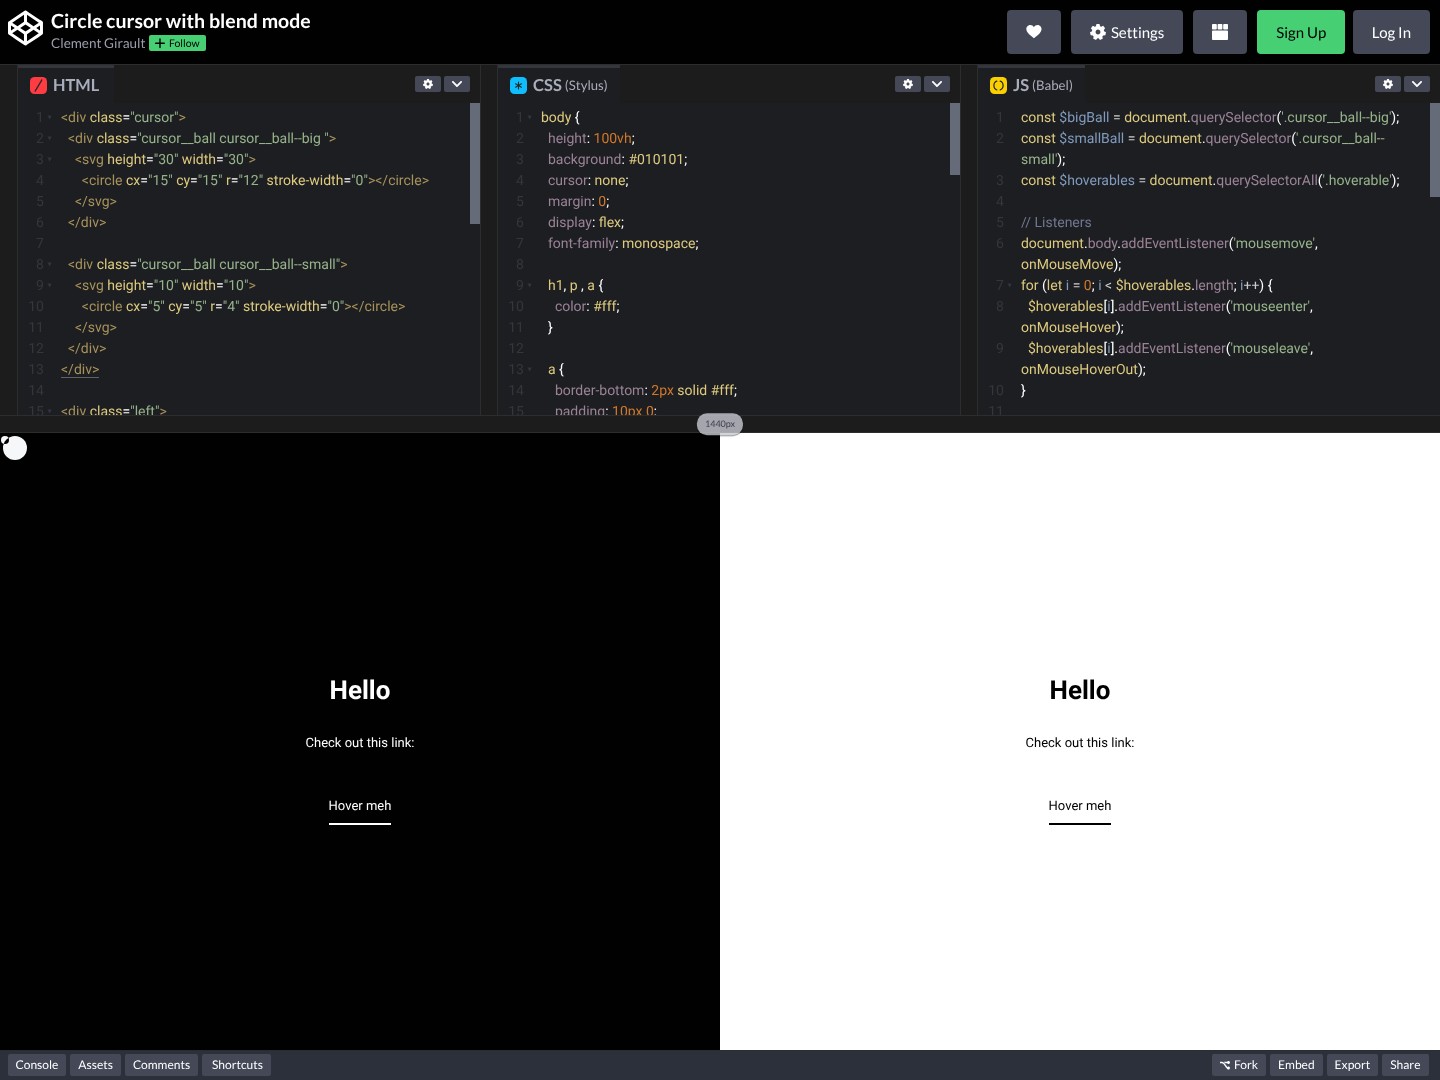Open CSS editor settings gear
The height and width of the screenshot is (1080, 1440).
click(907, 84)
